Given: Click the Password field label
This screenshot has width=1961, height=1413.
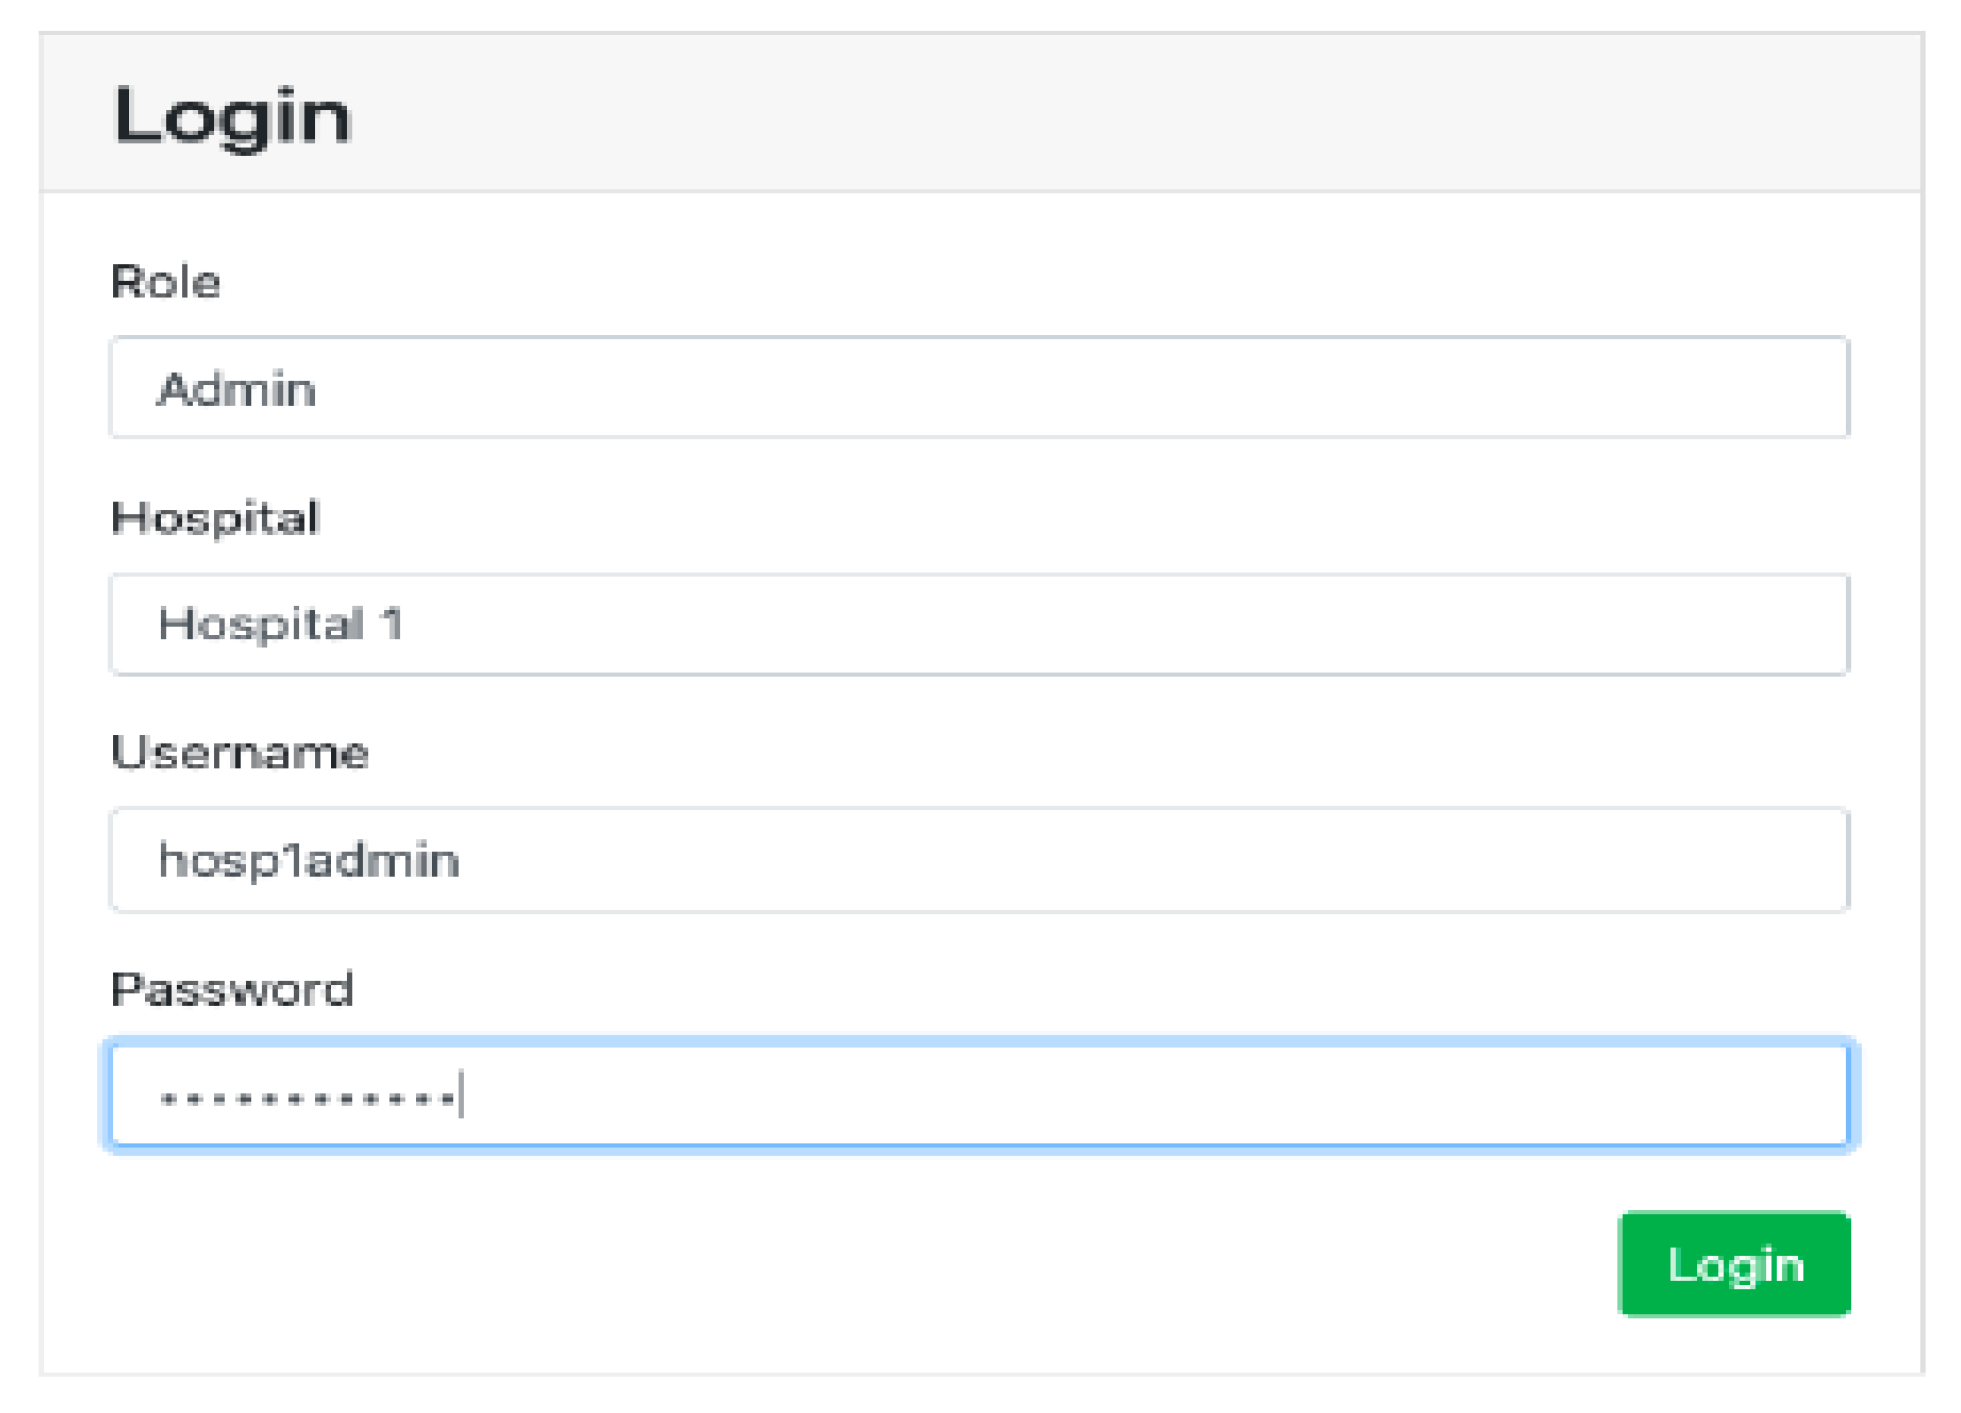Looking at the screenshot, I should click(x=232, y=990).
